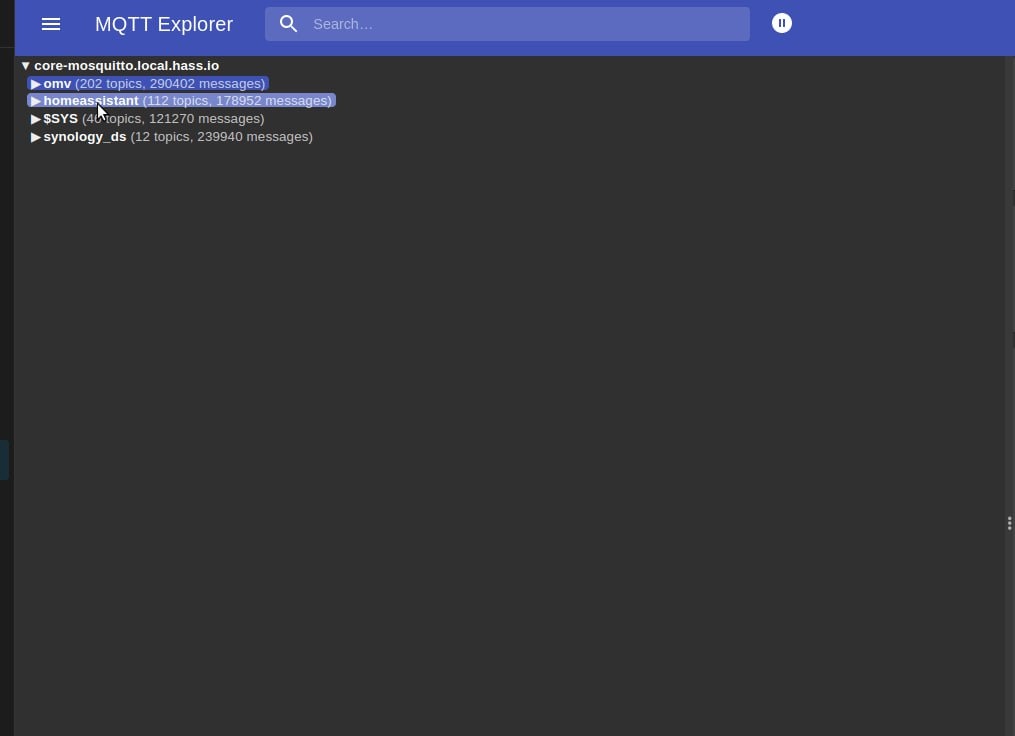Click omv's '(202 topics, 290402 messages)' count

click(170, 84)
